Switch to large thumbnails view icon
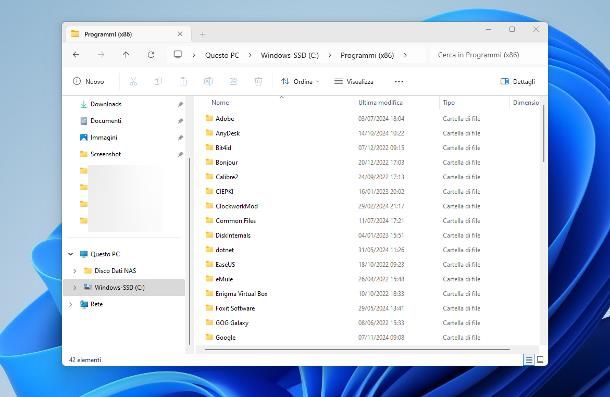610x397 pixels. [x=540, y=360]
